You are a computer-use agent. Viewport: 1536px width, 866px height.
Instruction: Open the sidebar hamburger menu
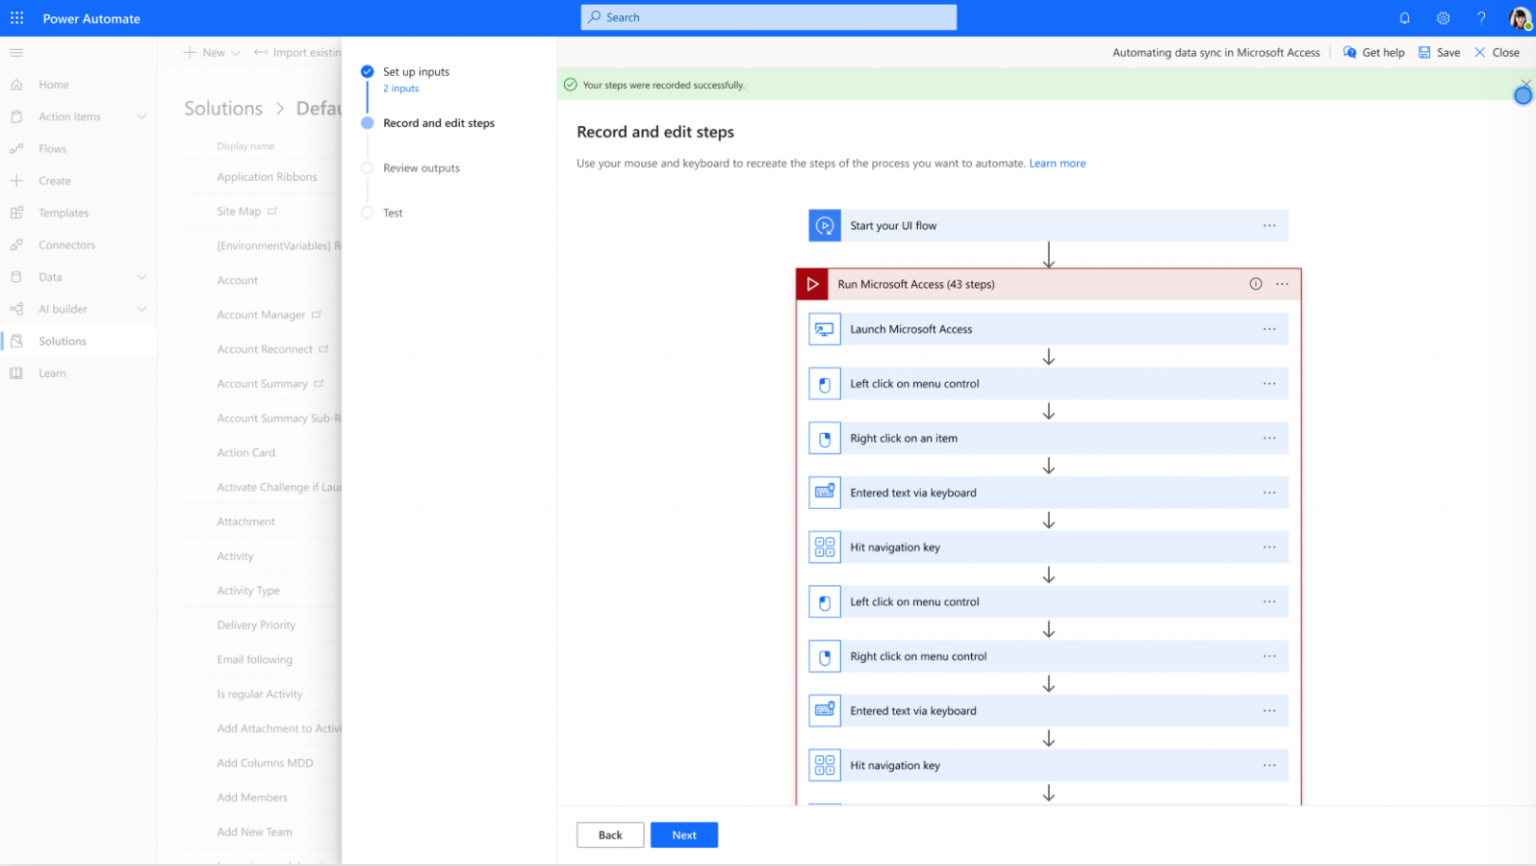16,52
